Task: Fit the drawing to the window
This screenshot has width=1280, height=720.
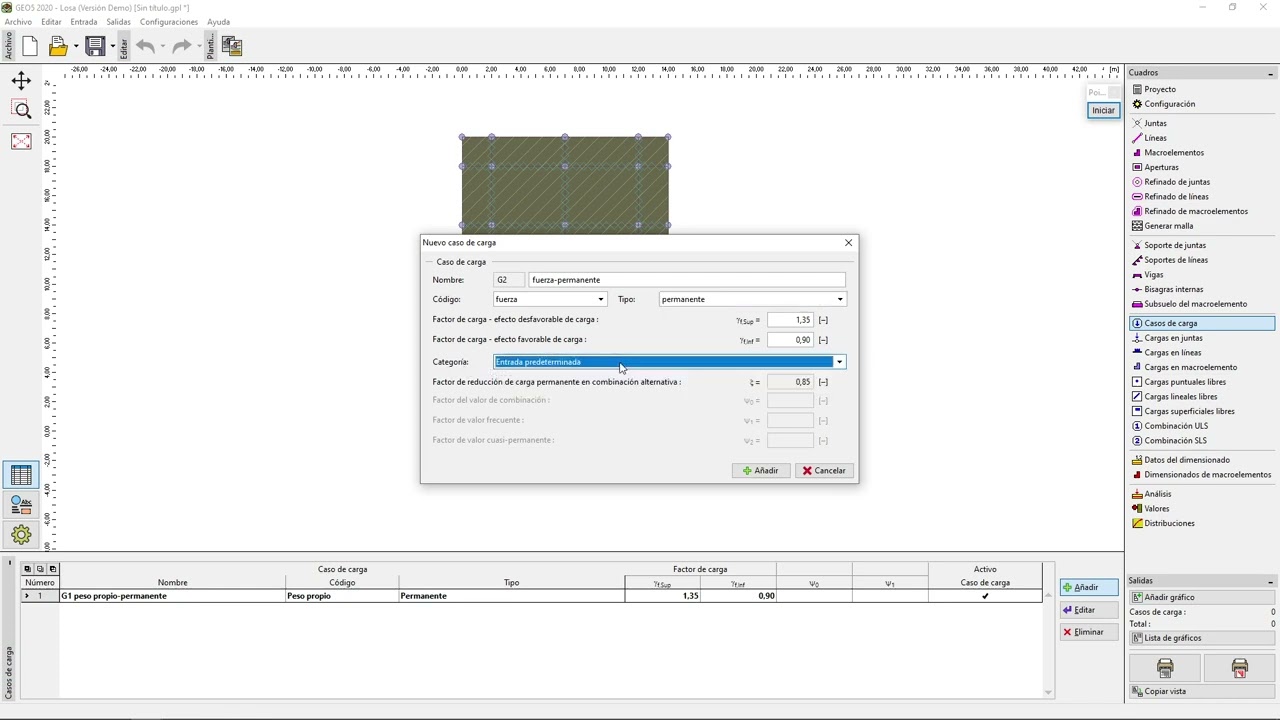Action: click(21, 141)
